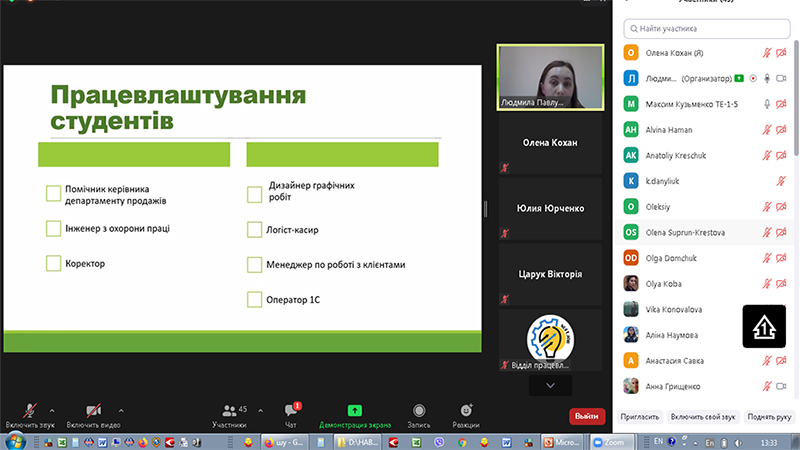Click the camera icon beside Анна Грищенко
This screenshot has width=800, height=450.
(x=781, y=386)
